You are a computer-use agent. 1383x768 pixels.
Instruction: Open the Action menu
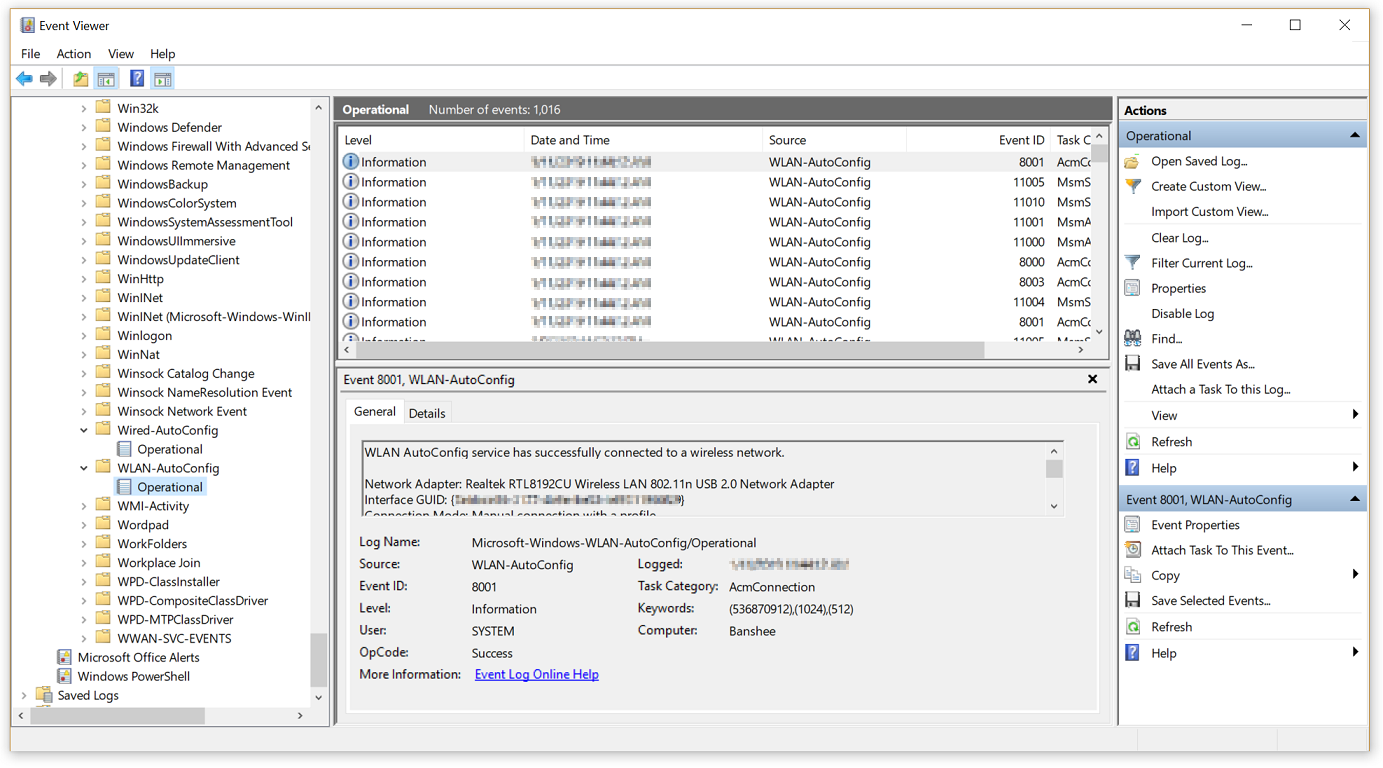[73, 53]
